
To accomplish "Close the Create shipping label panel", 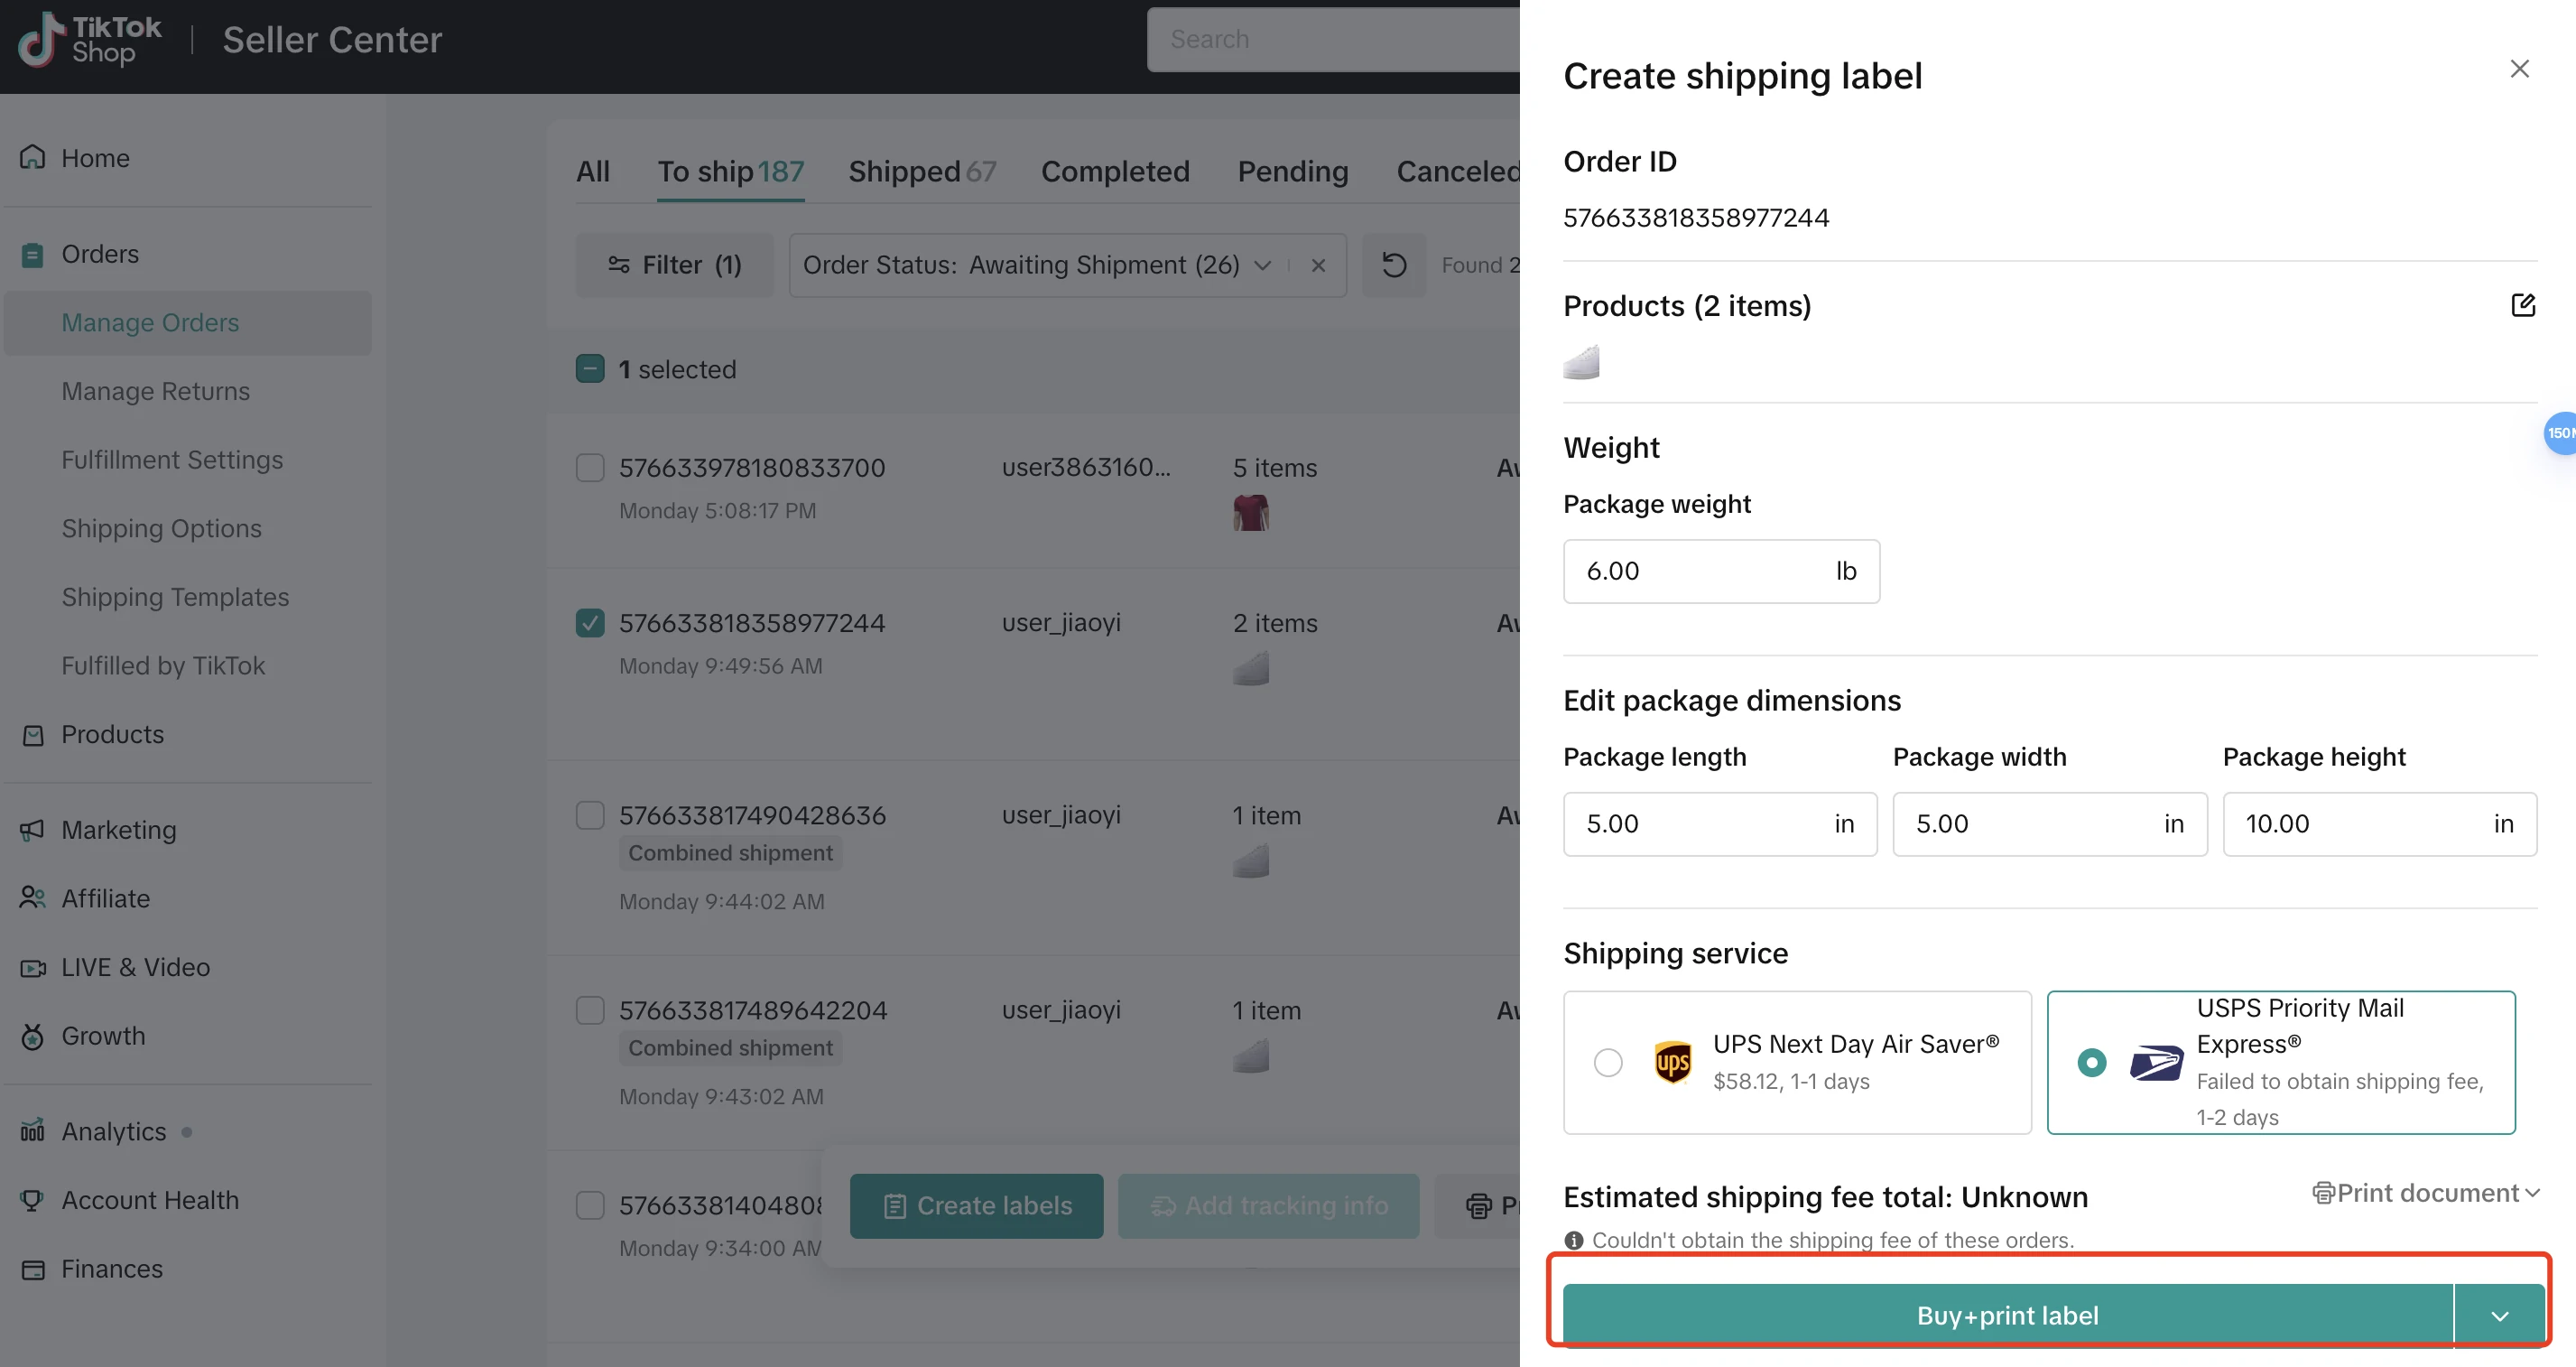I will tap(2519, 69).
